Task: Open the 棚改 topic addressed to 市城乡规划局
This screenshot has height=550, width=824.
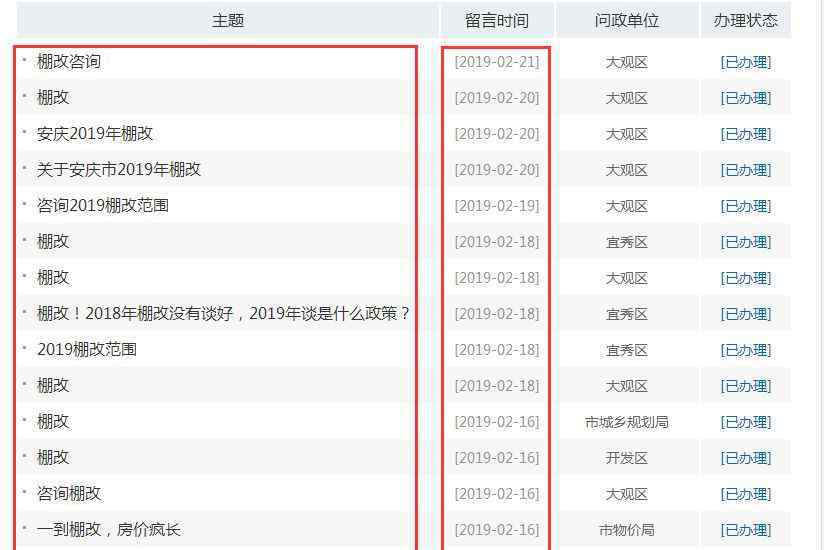Action: click(x=53, y=422)
